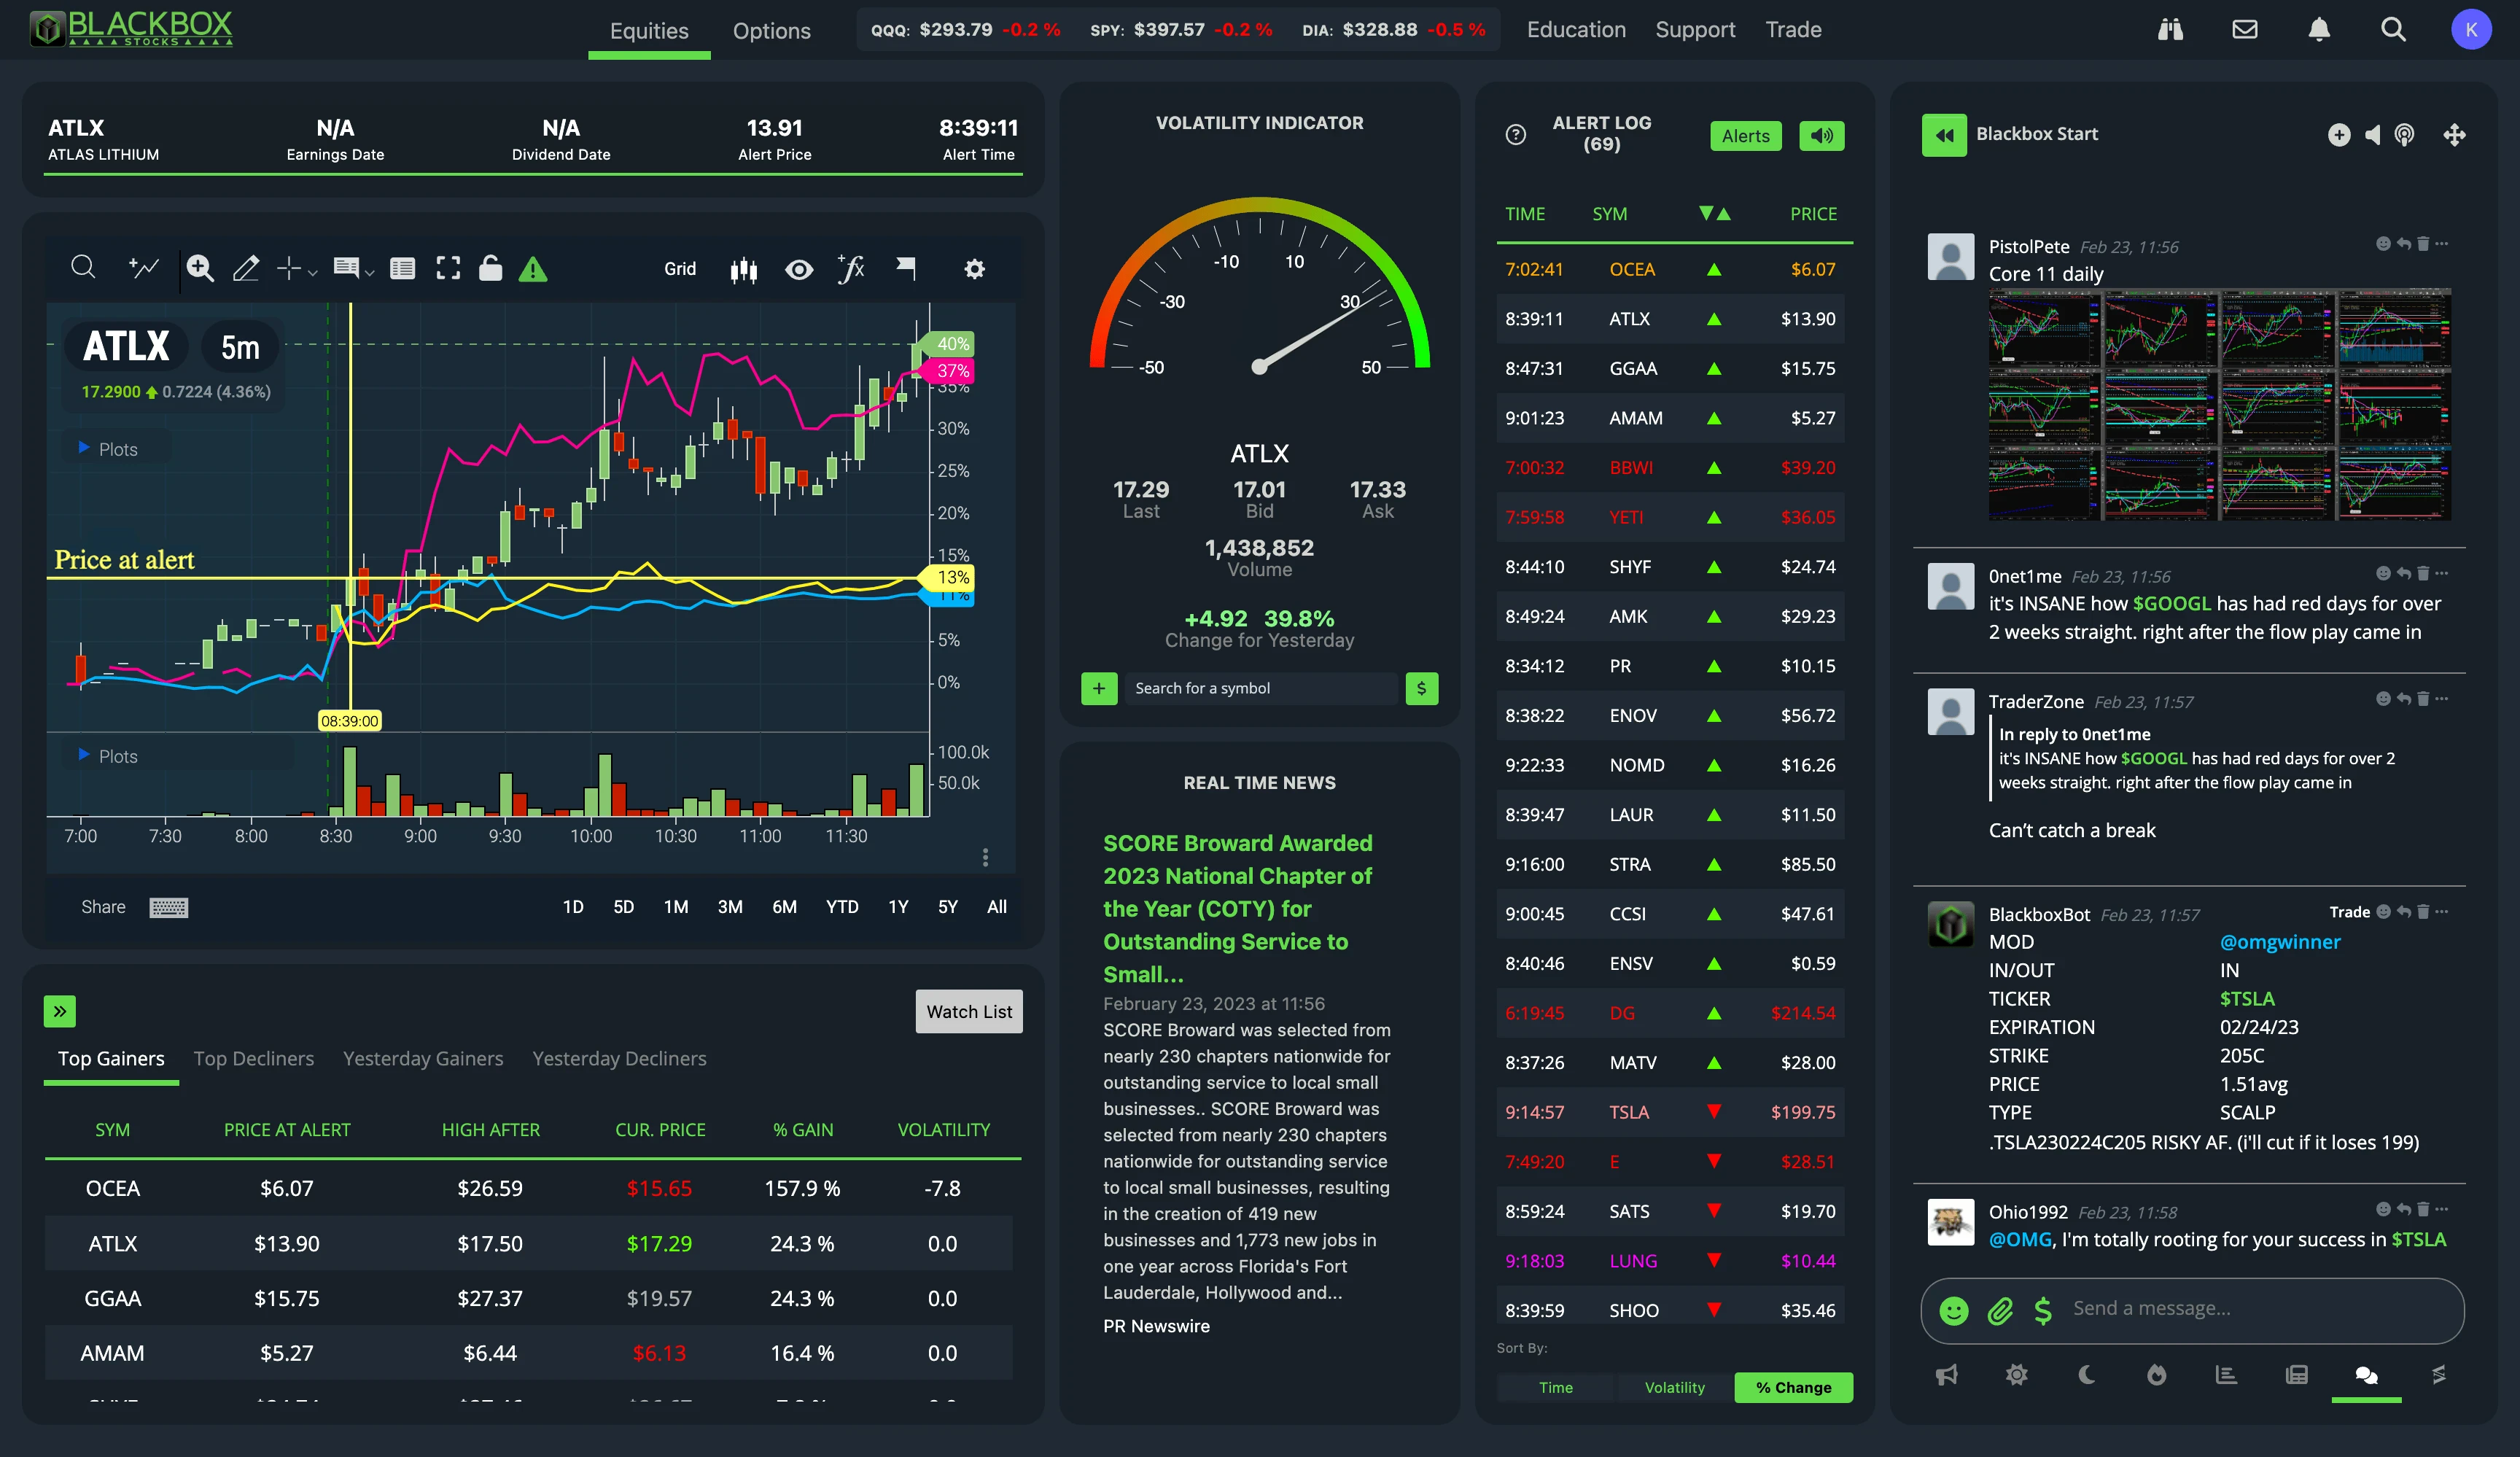This screenshot has width=2520, height=1457.
Task: Open the annotation comment tool dropdown arrow
Action: [x=370, y=272]
